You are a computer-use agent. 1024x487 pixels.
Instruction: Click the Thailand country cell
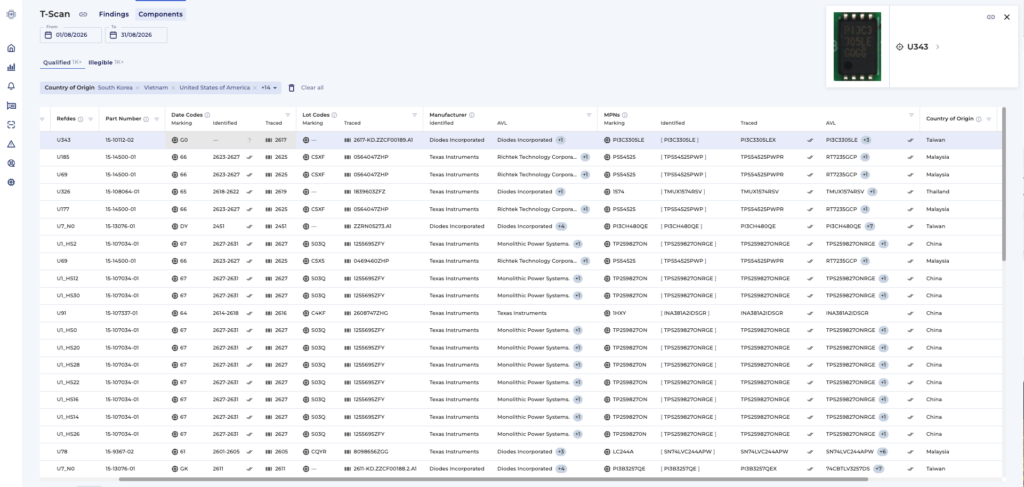tap(937, 192)
